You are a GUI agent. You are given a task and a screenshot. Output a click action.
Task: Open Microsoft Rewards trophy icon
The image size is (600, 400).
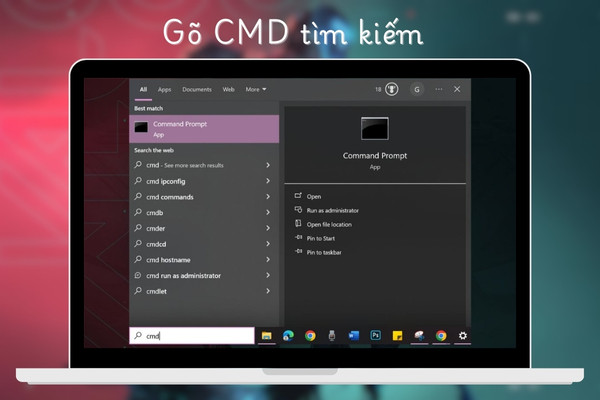(x=391, y=89)
